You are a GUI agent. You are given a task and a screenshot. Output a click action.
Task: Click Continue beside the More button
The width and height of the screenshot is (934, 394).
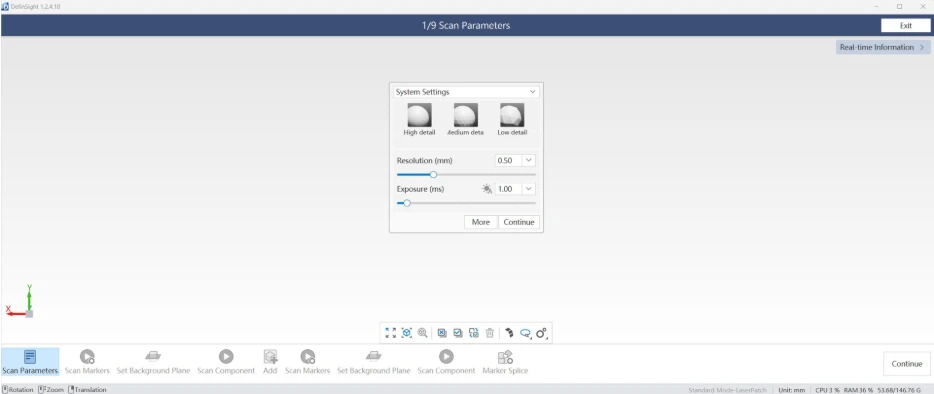click(x=519, y=222)
